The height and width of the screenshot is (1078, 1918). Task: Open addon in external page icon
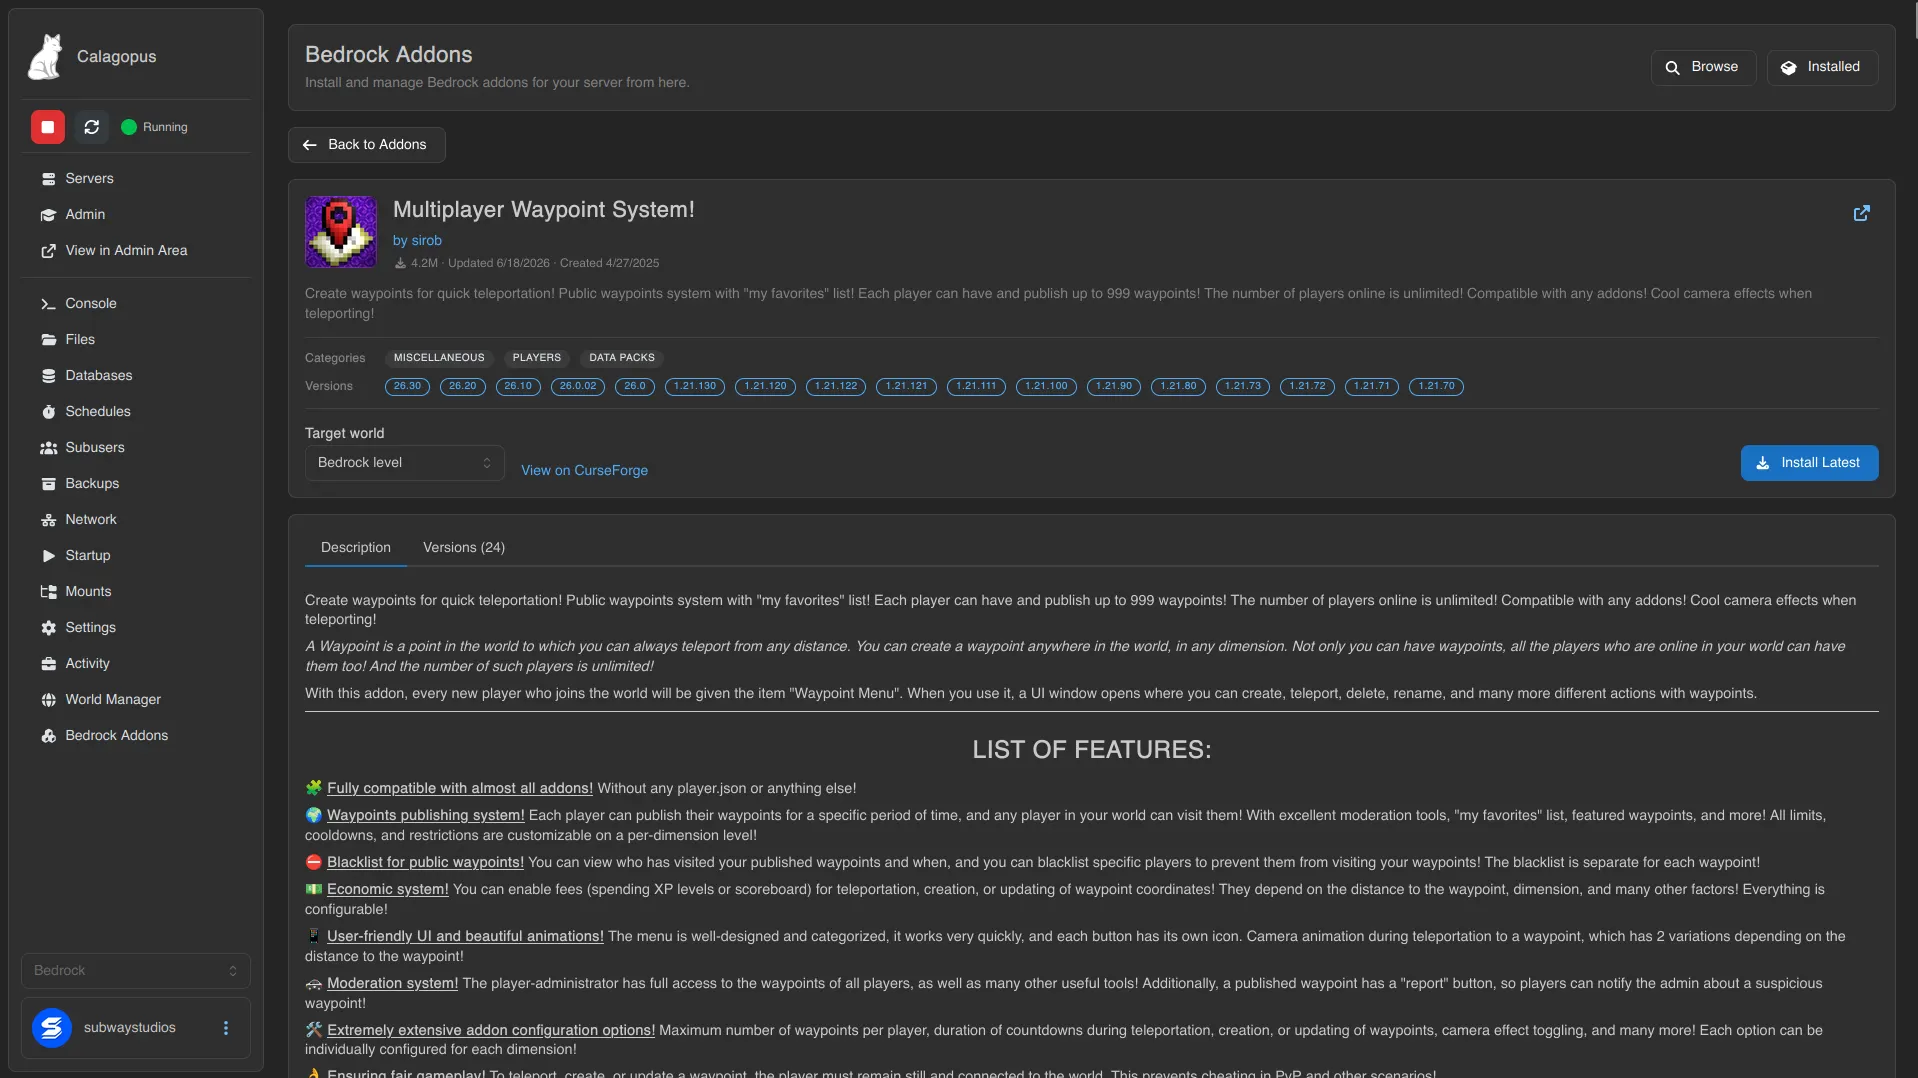[x=1862, y=213]
